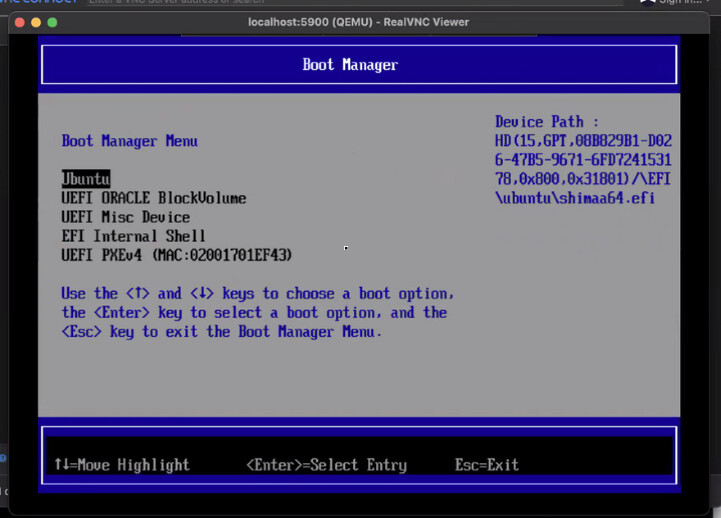Pick EFI Internal Shell boot option
Screen dimensions: 721x518
[x=133, y=236]
